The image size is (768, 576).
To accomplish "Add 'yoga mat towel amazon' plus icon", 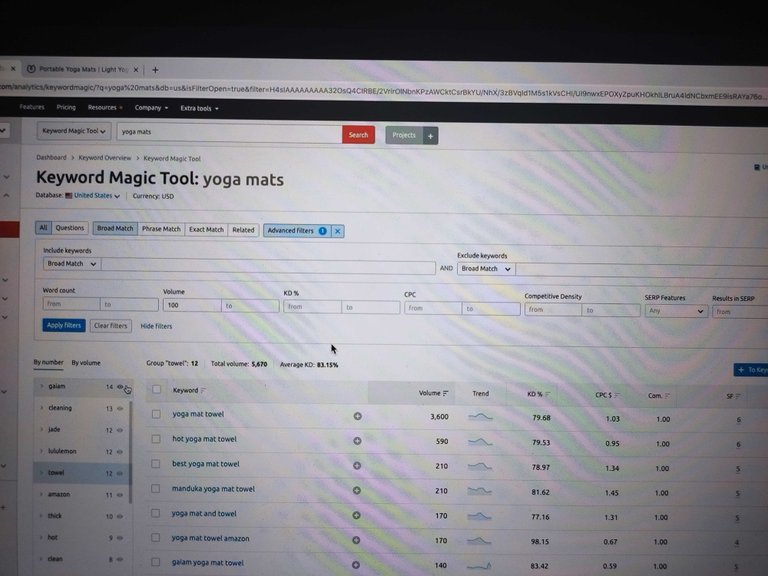I will coord(356,540).
